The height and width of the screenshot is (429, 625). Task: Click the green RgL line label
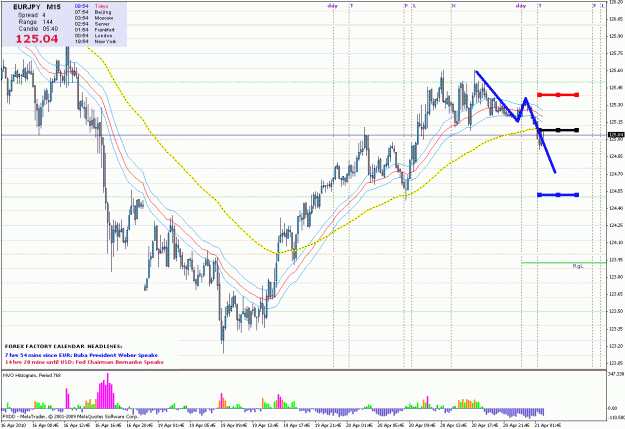pyautogui.click(x=578, y=266)
